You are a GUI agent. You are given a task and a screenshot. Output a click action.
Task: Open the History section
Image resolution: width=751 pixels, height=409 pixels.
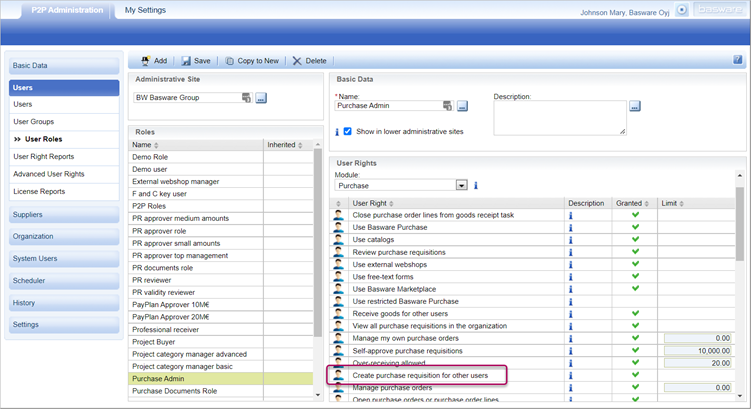64,303
